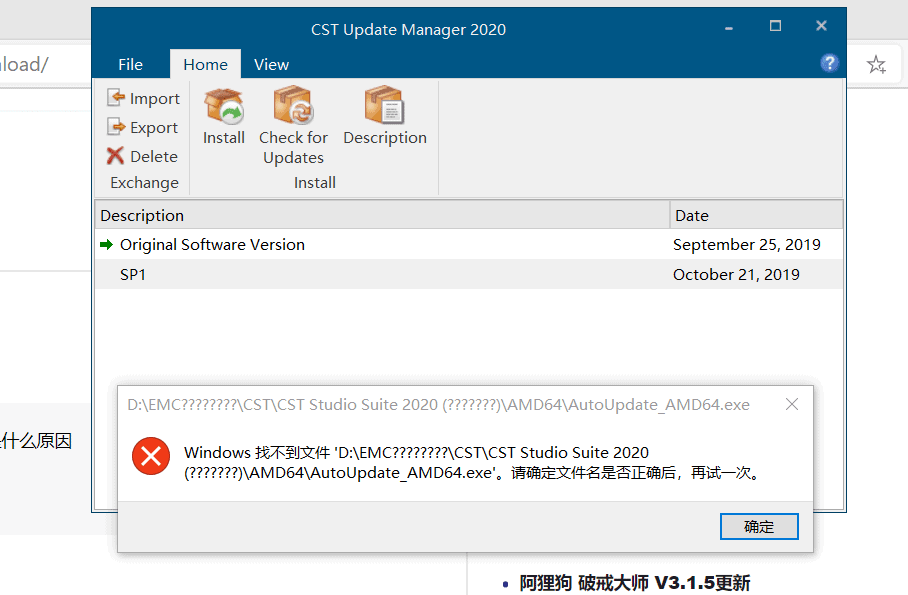Click the browser bookmark star icon
This screenshot has height=595, width=908.
(876, 64)
